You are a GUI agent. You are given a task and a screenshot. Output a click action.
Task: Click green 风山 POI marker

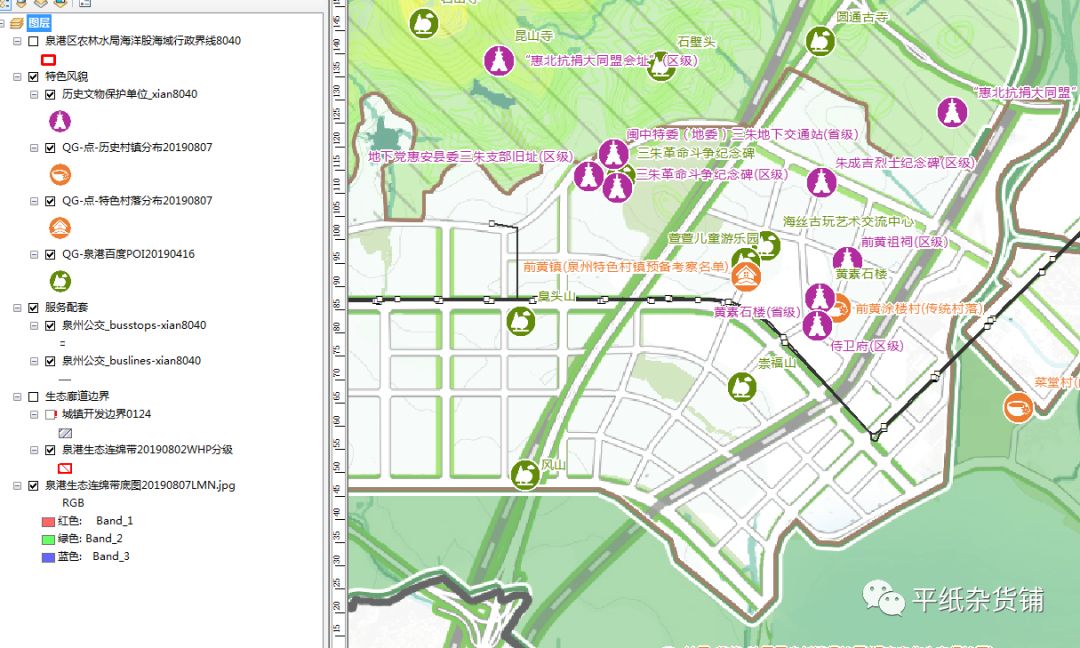click(525, 475)
